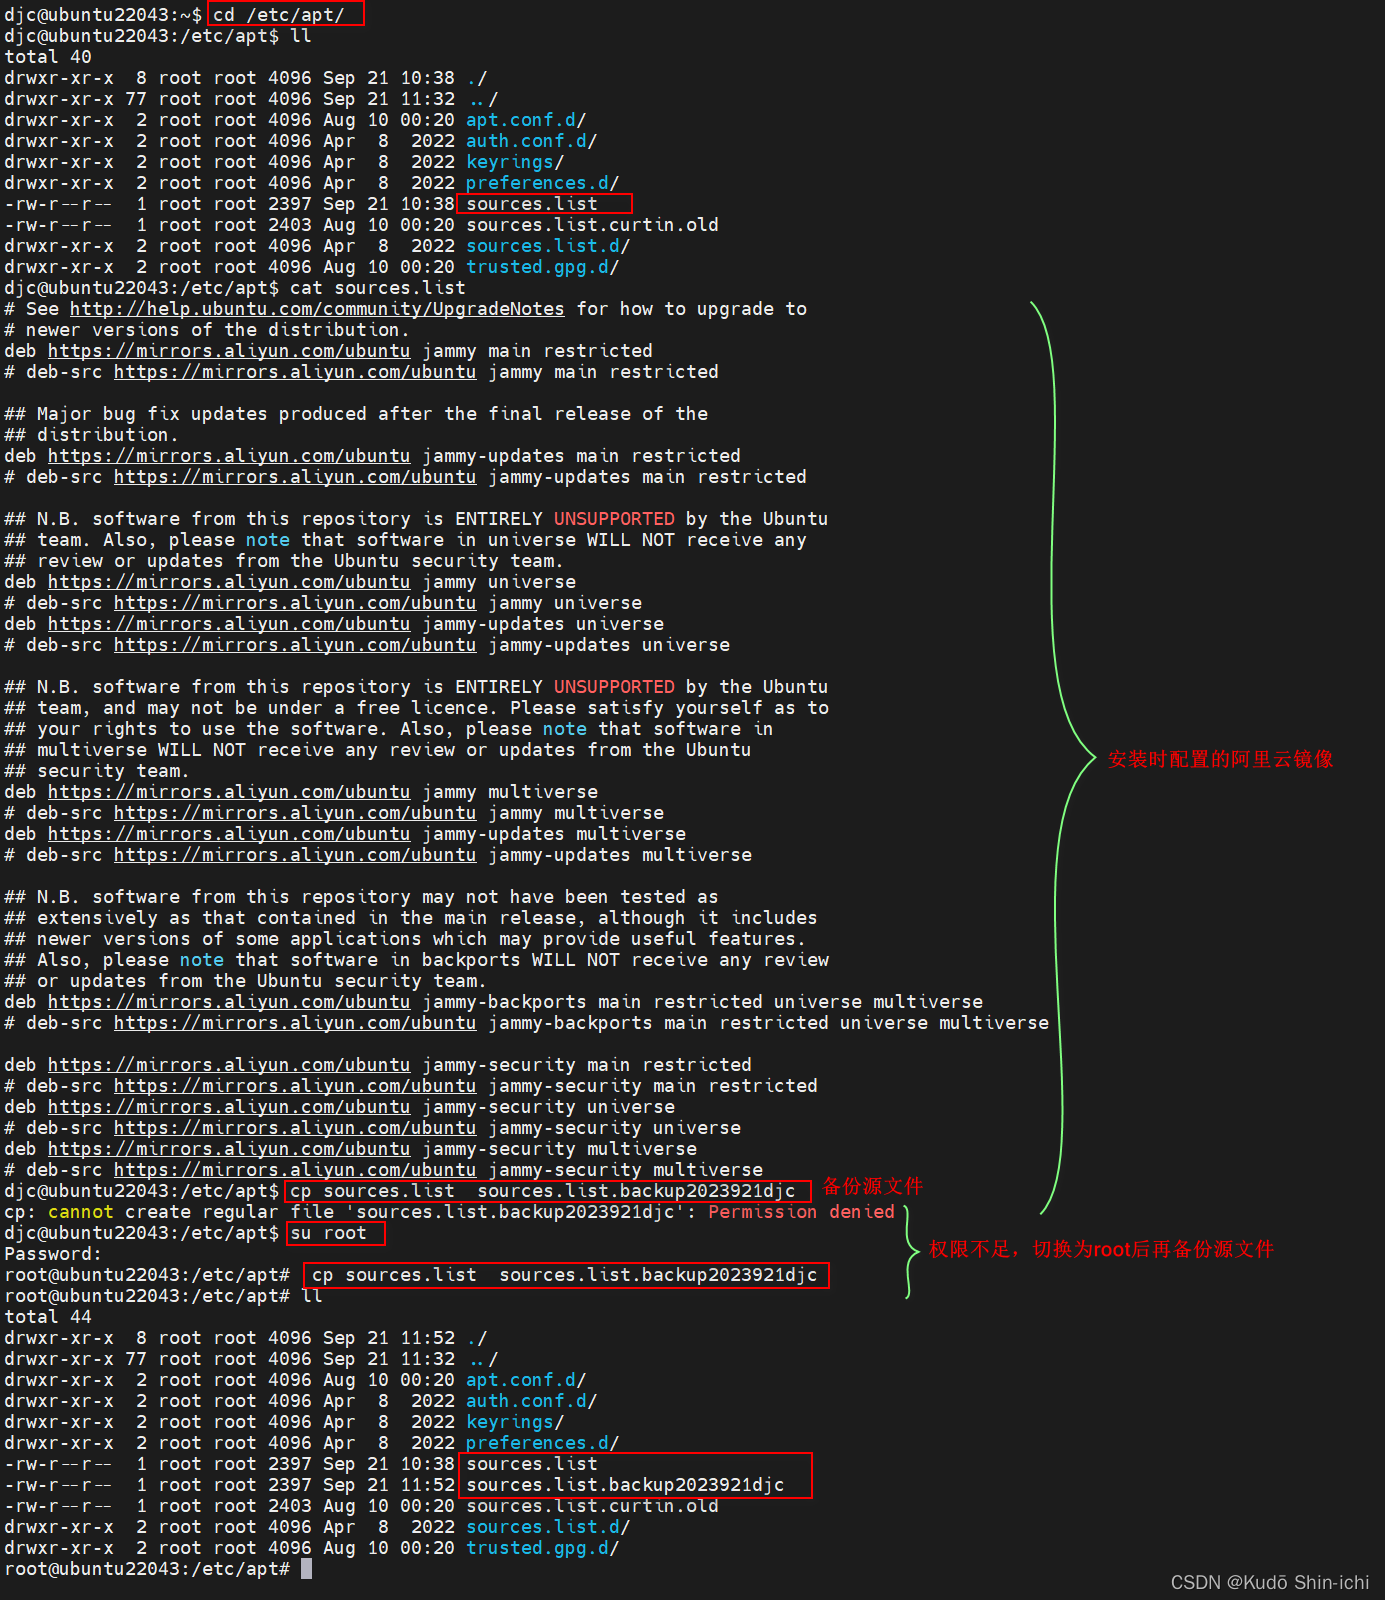The width and height of the screenshot is (1385, 1600).
Task: Click 'note' in 'software in universe WILL NOT' line
Action: [268, 540]
